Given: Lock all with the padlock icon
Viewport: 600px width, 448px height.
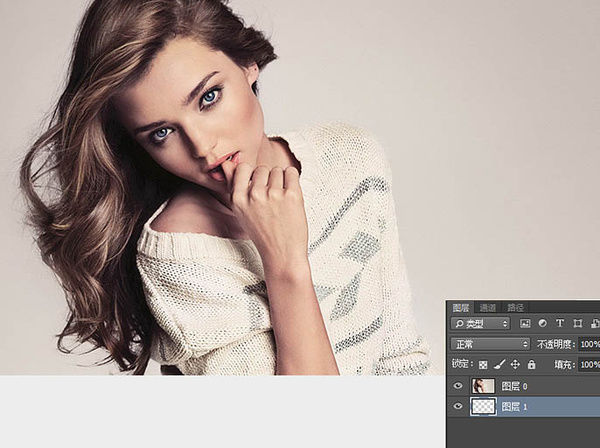Looking at the screenshot, I should click(x=532, y=364).
